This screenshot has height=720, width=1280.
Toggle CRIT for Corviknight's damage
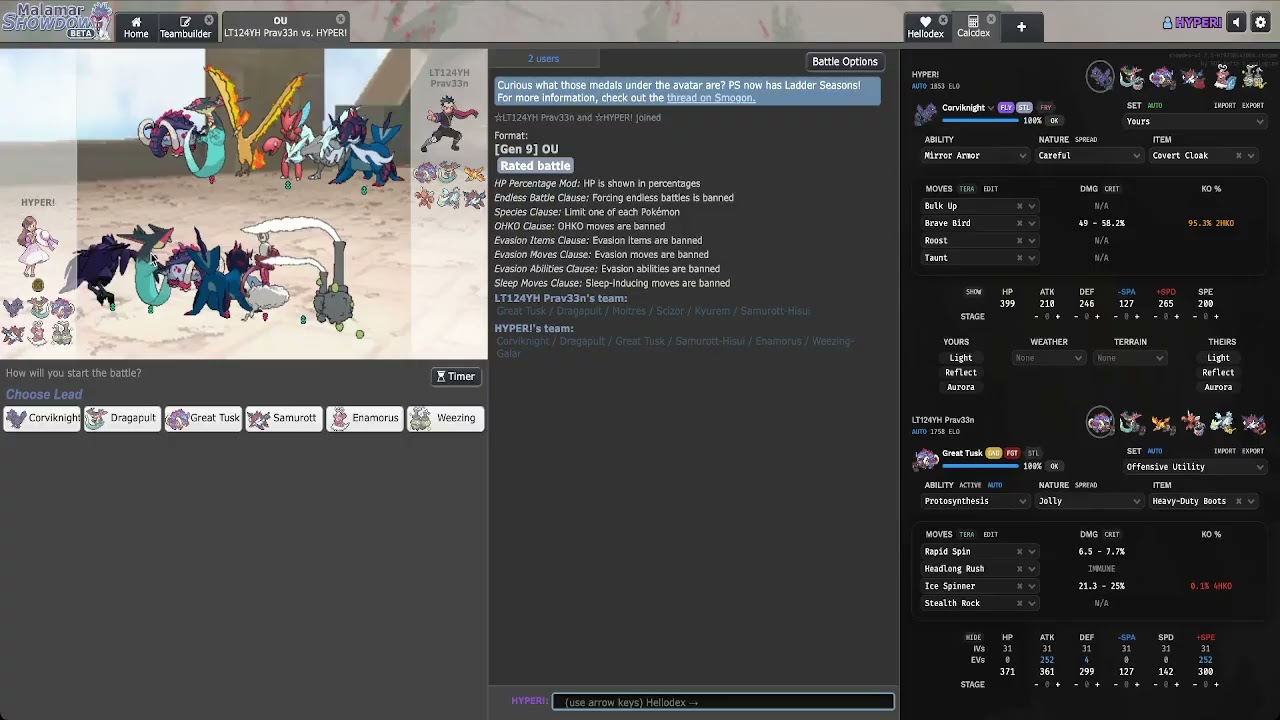tap(1111, 189)
